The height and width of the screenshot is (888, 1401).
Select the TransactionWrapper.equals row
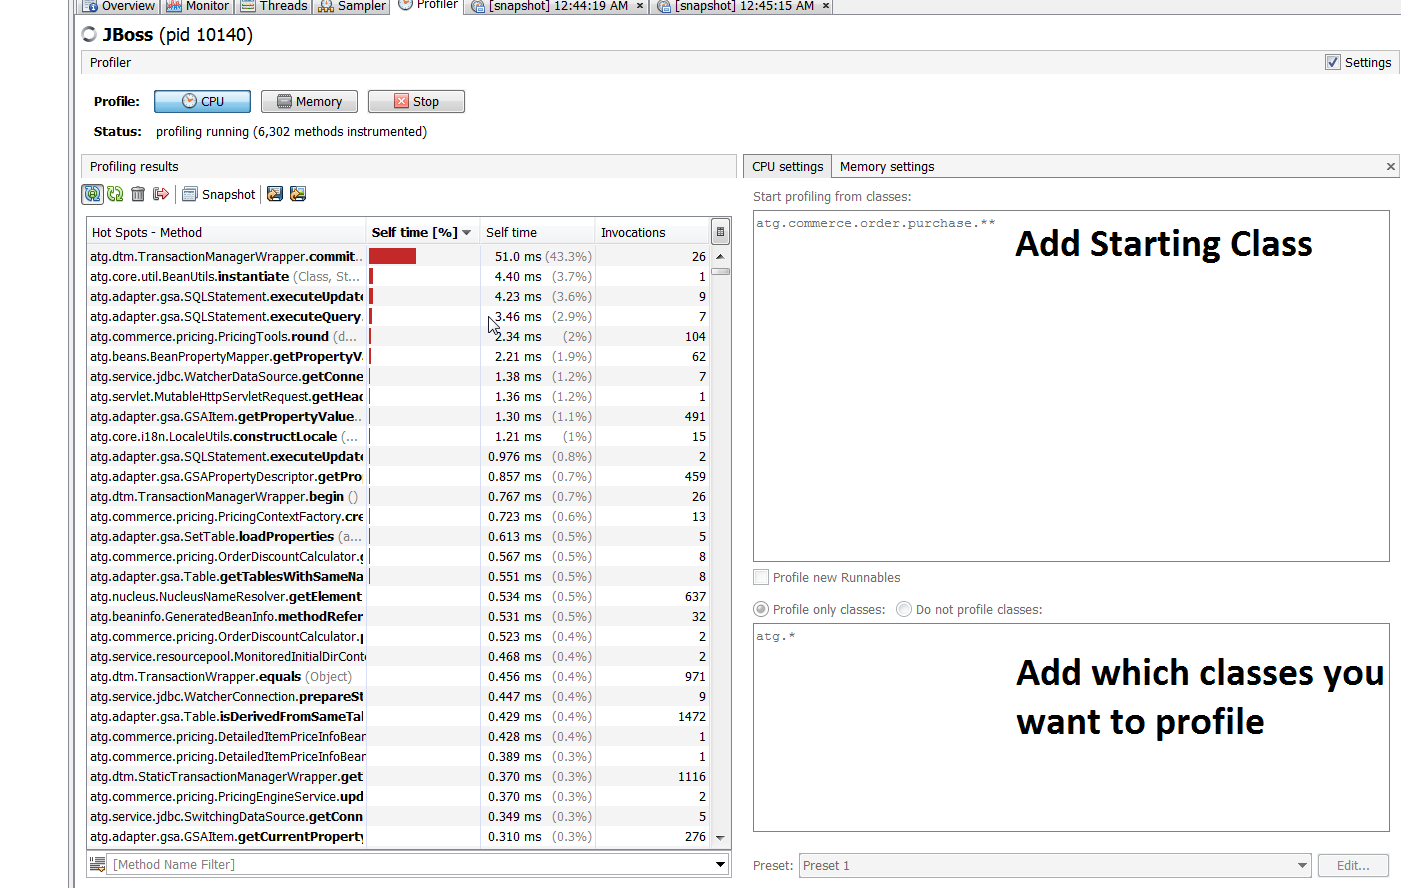398,676
